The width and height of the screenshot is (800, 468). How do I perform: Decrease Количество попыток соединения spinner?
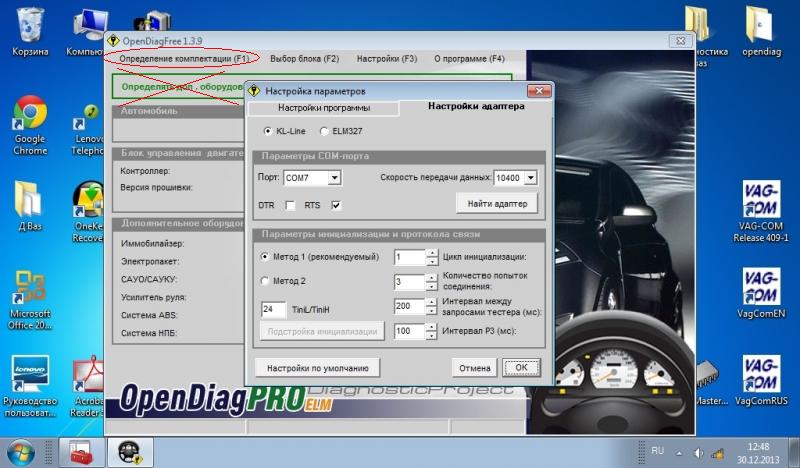tap(432, 286)
